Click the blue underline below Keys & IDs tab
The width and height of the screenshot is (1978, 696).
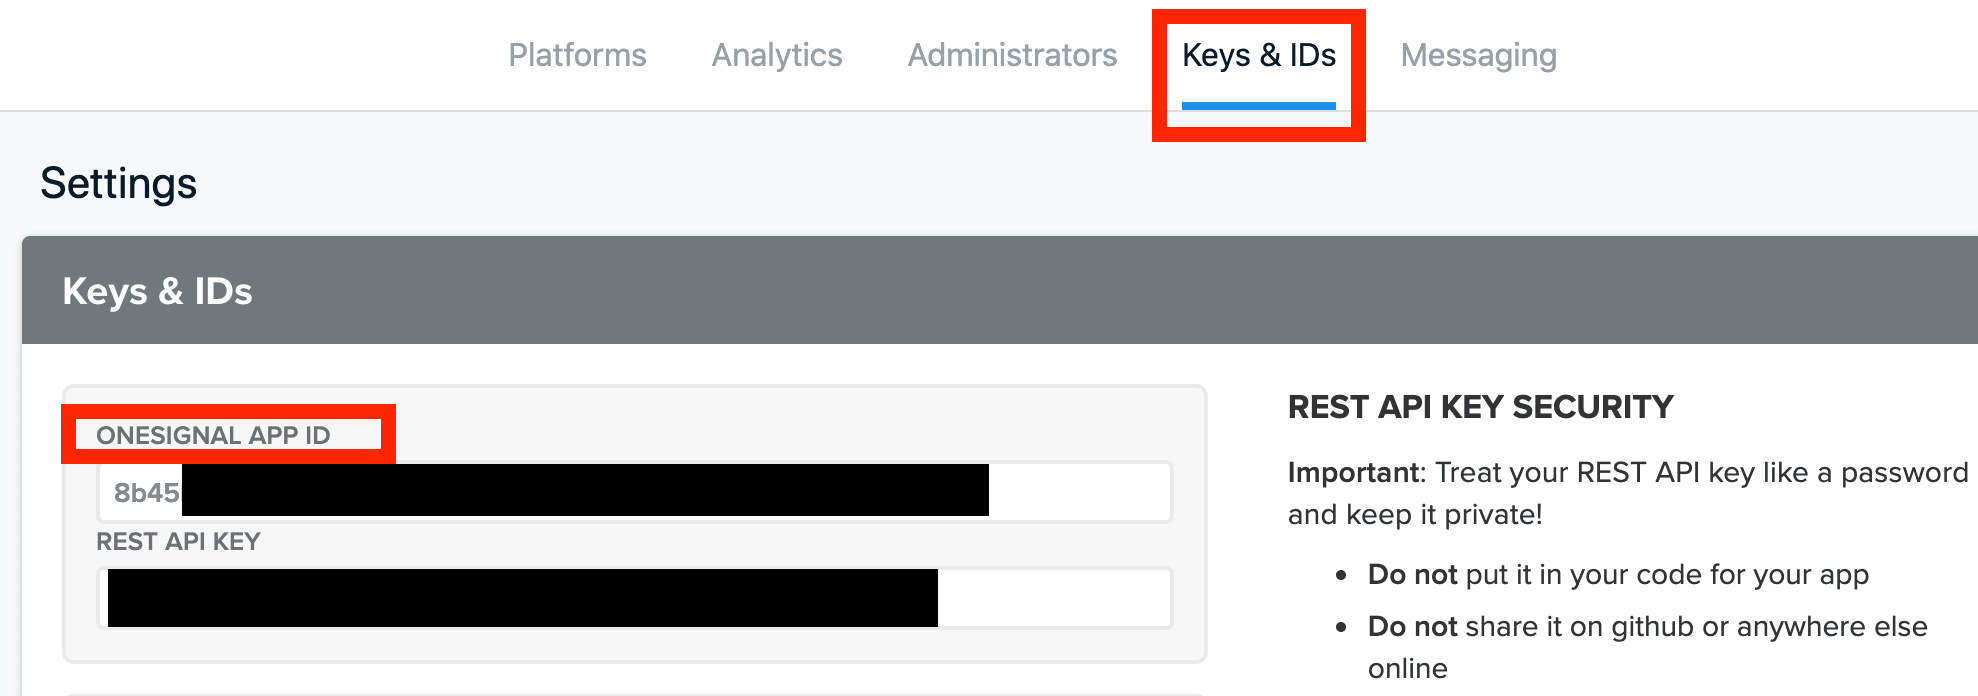[x=1259, y=105]
